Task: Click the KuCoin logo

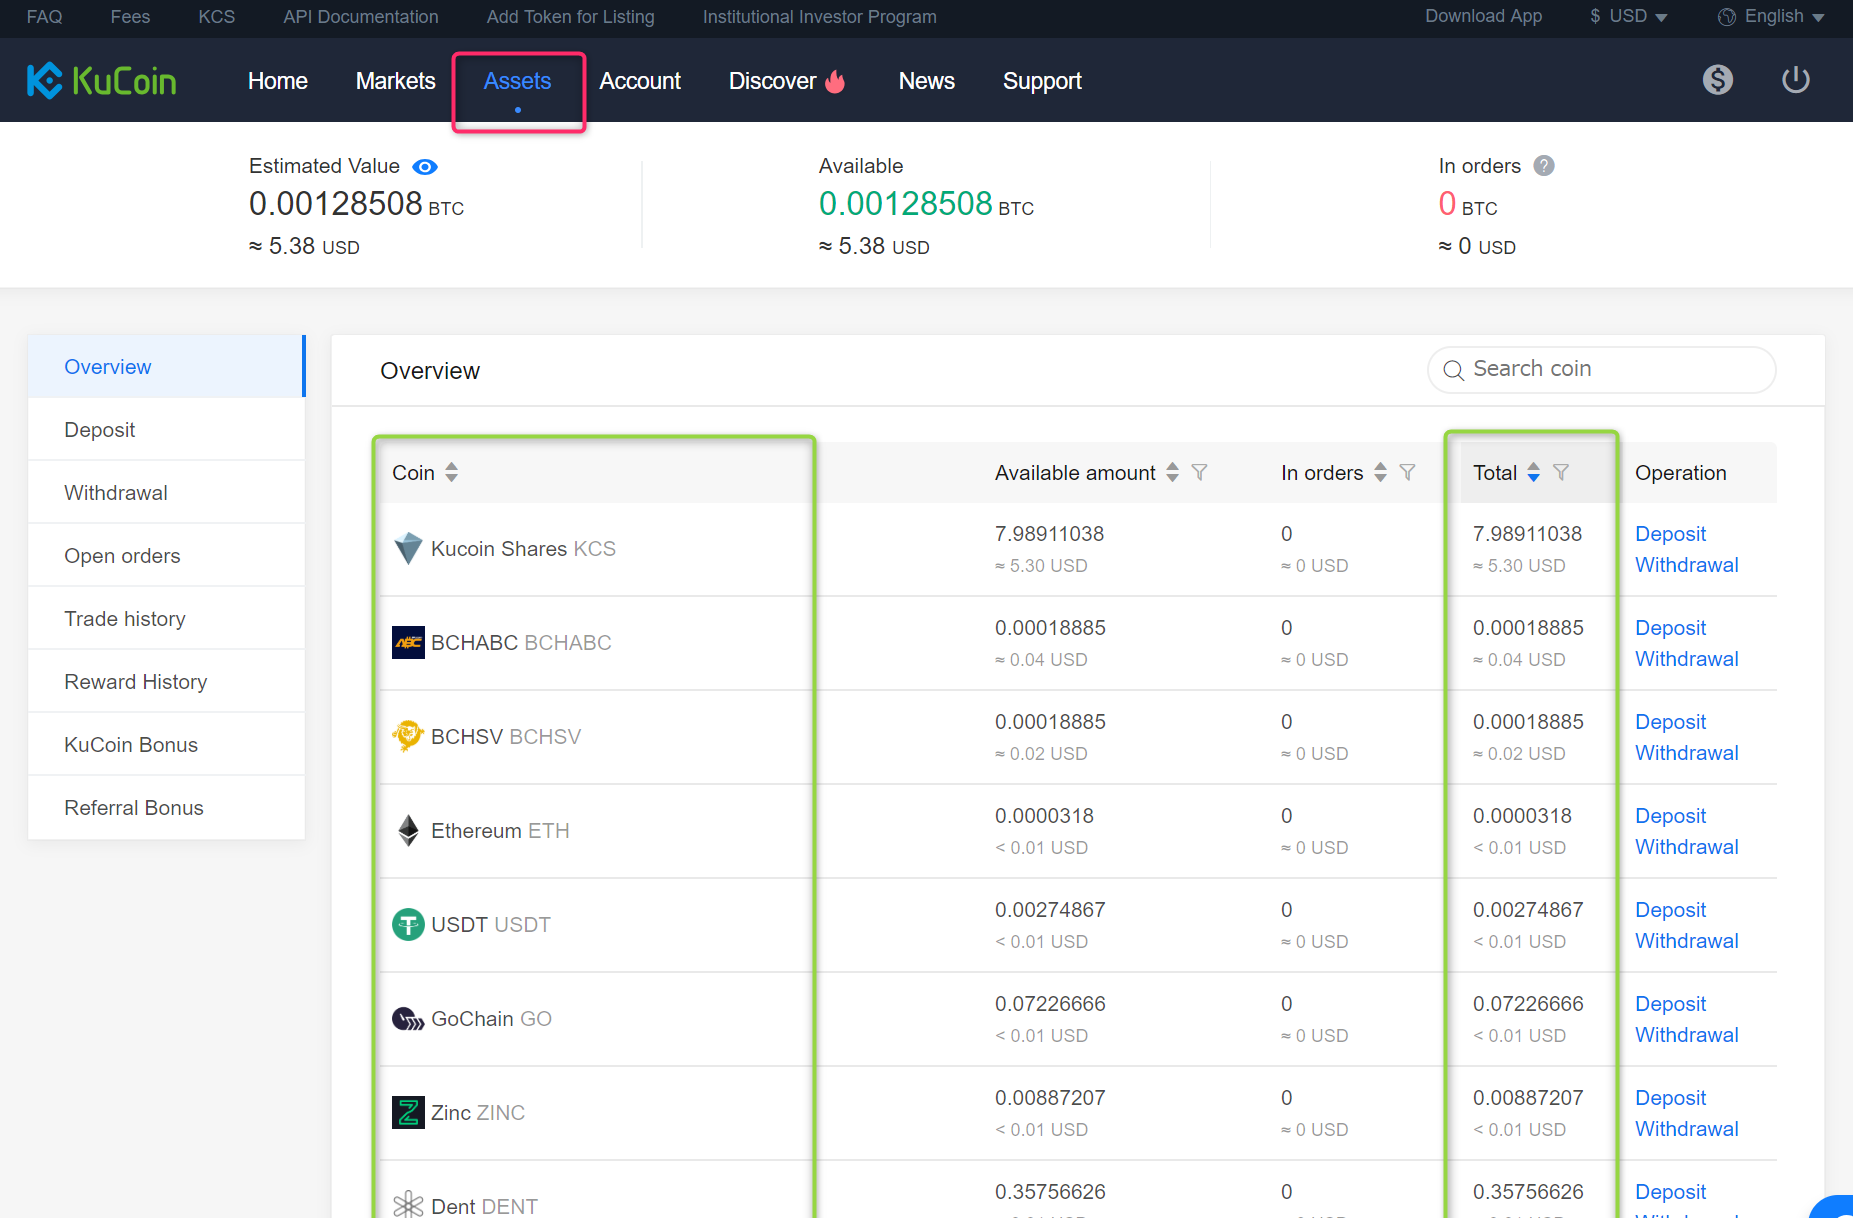Action: point(101,81)
